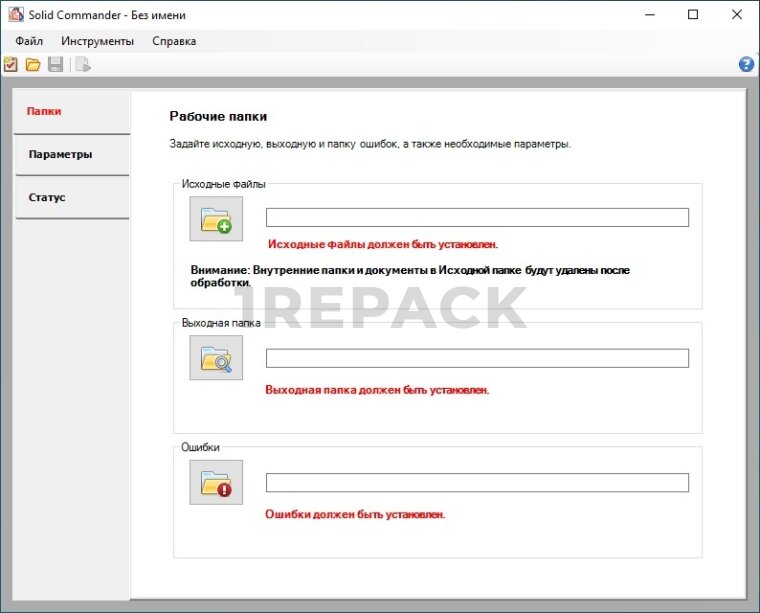Select the Ошибки folder path field
This screenshot has width=760, height=613.
[x=477, y=483]
